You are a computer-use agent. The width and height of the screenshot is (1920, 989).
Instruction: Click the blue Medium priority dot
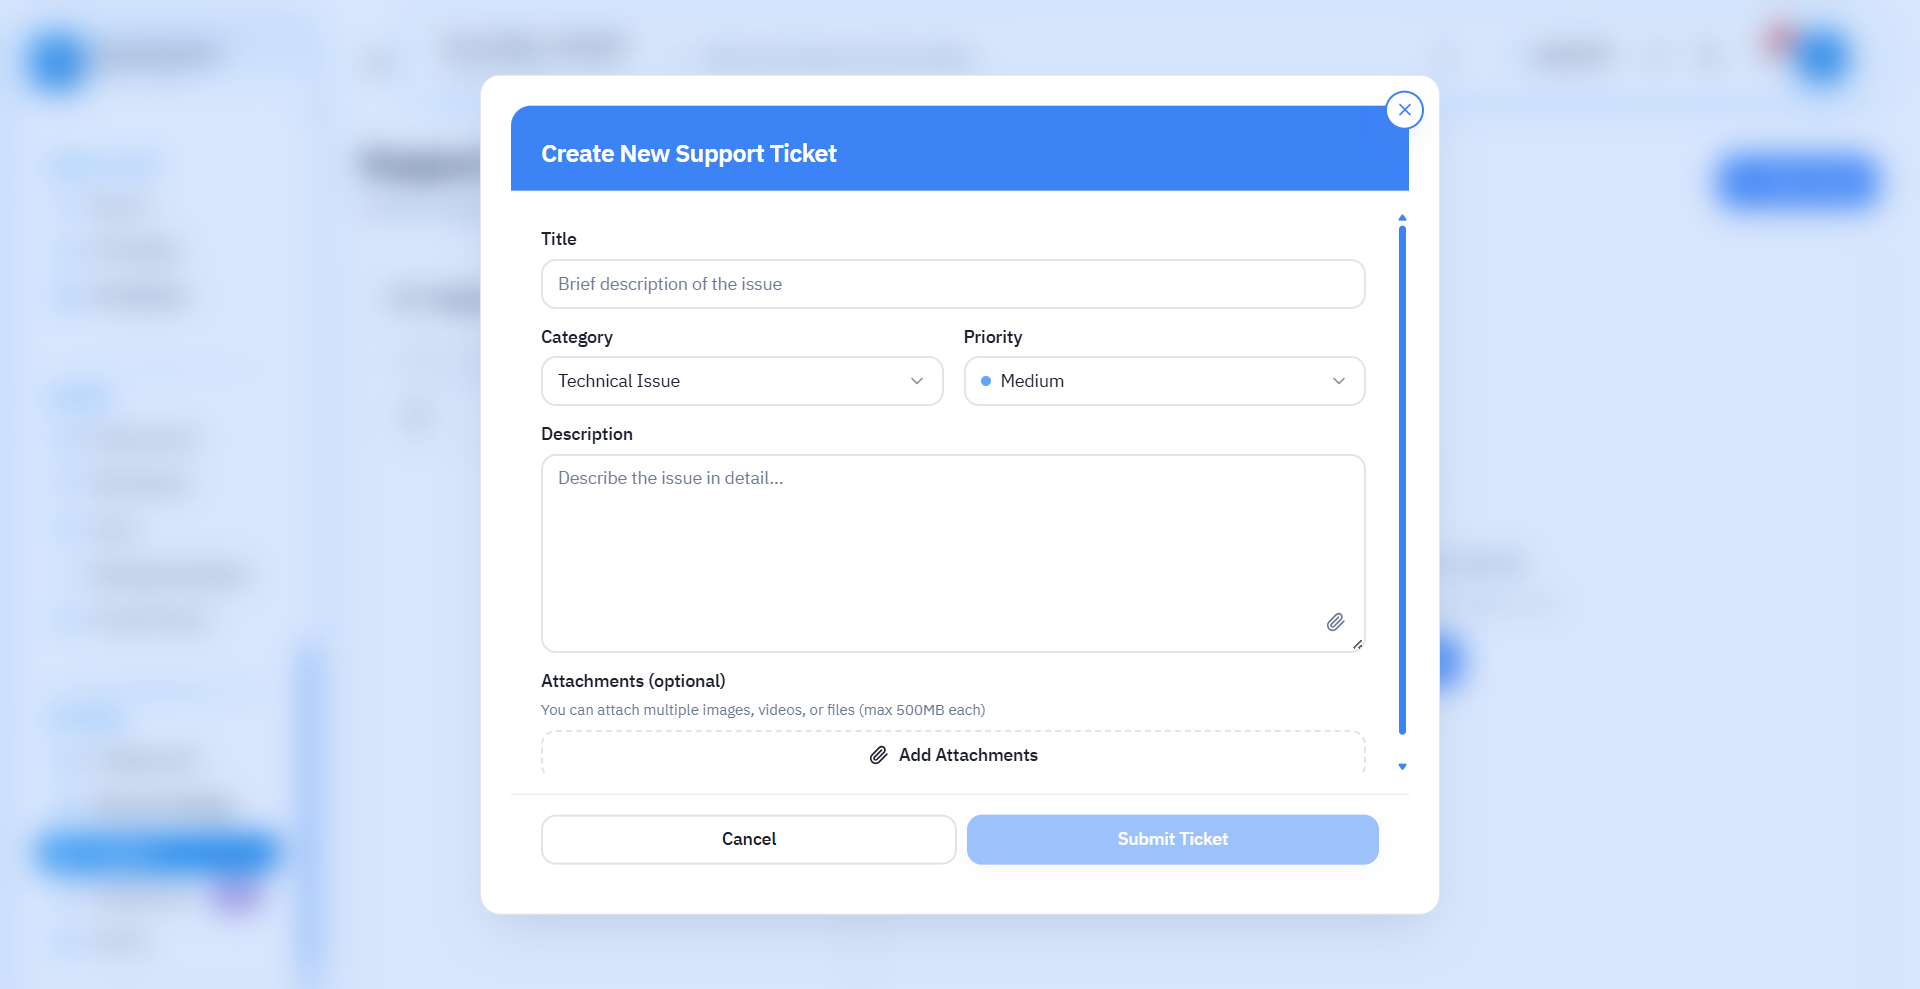986,381
